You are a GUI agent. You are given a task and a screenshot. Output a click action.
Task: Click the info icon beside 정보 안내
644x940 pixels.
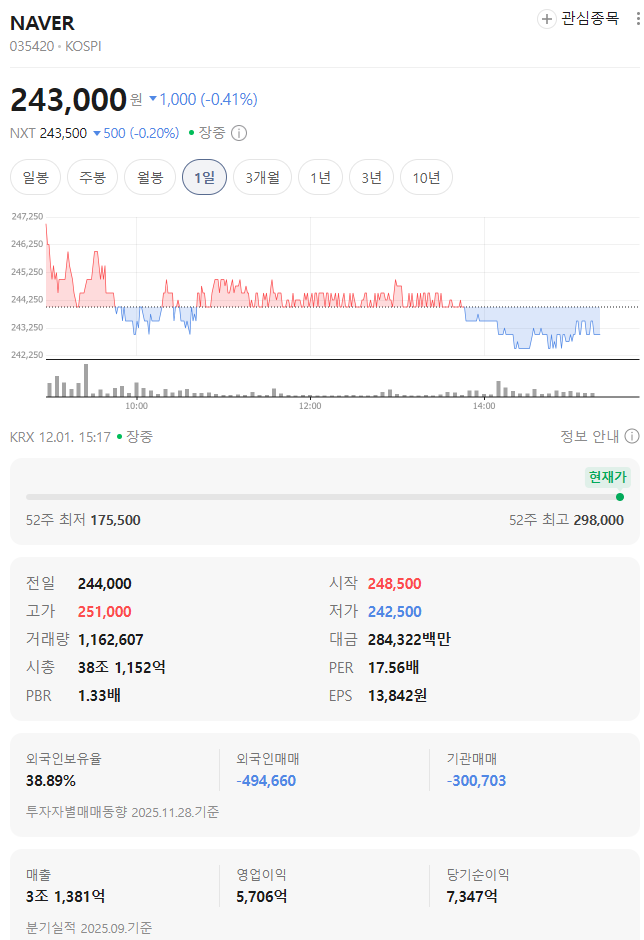(632, 436)
